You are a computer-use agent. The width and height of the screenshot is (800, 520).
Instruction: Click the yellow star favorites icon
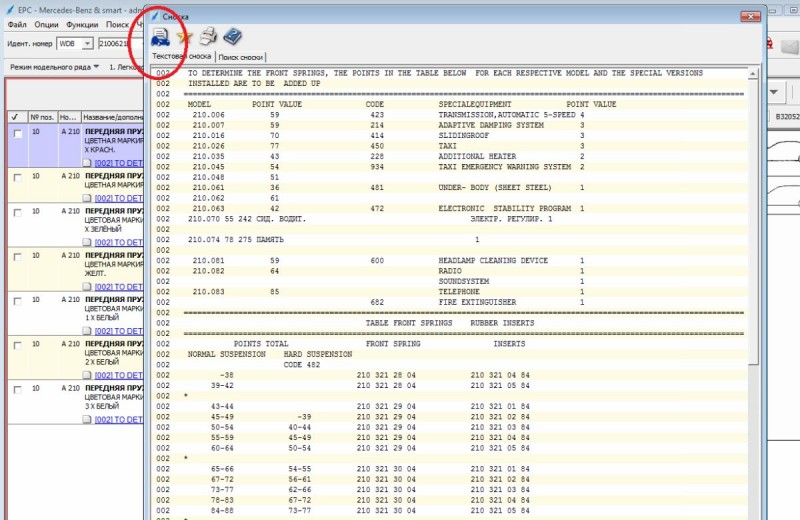tap(184, 37)
